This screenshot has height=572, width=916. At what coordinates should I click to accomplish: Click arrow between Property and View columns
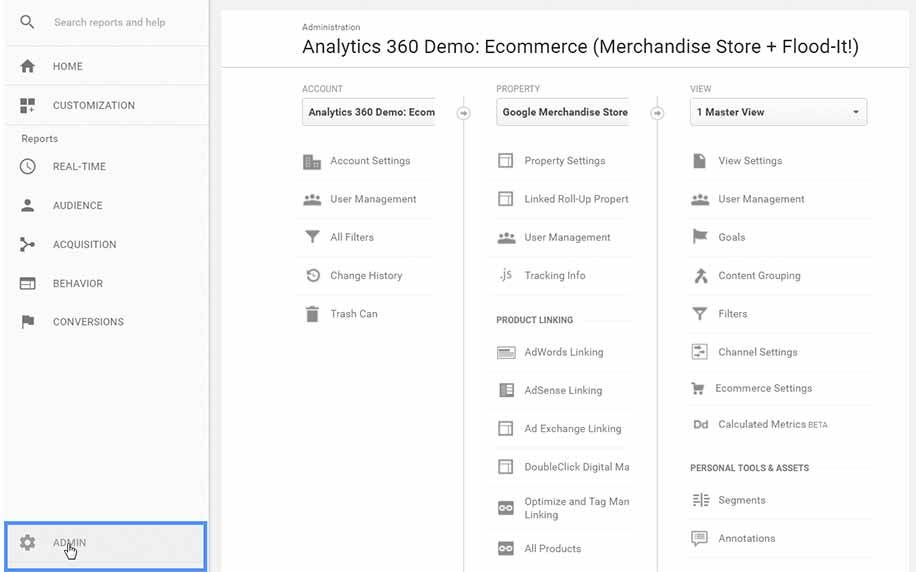(657, 113)
